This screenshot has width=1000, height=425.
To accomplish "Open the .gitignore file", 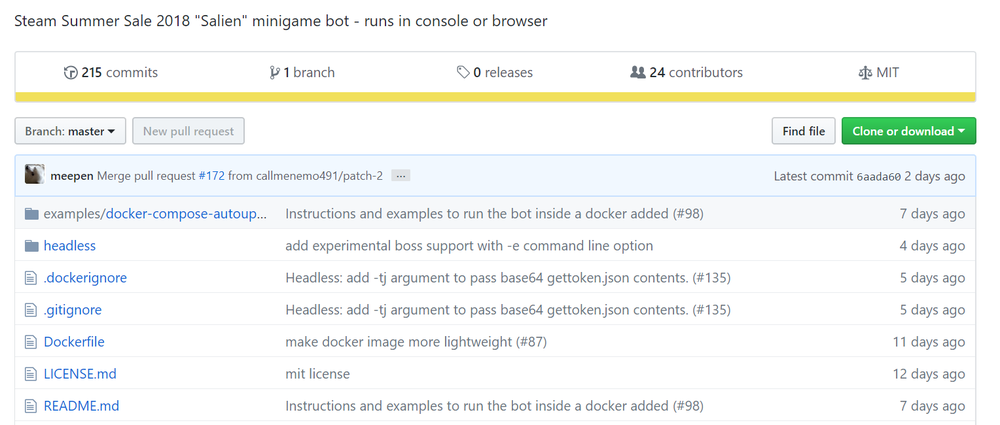I will point(72,309).
